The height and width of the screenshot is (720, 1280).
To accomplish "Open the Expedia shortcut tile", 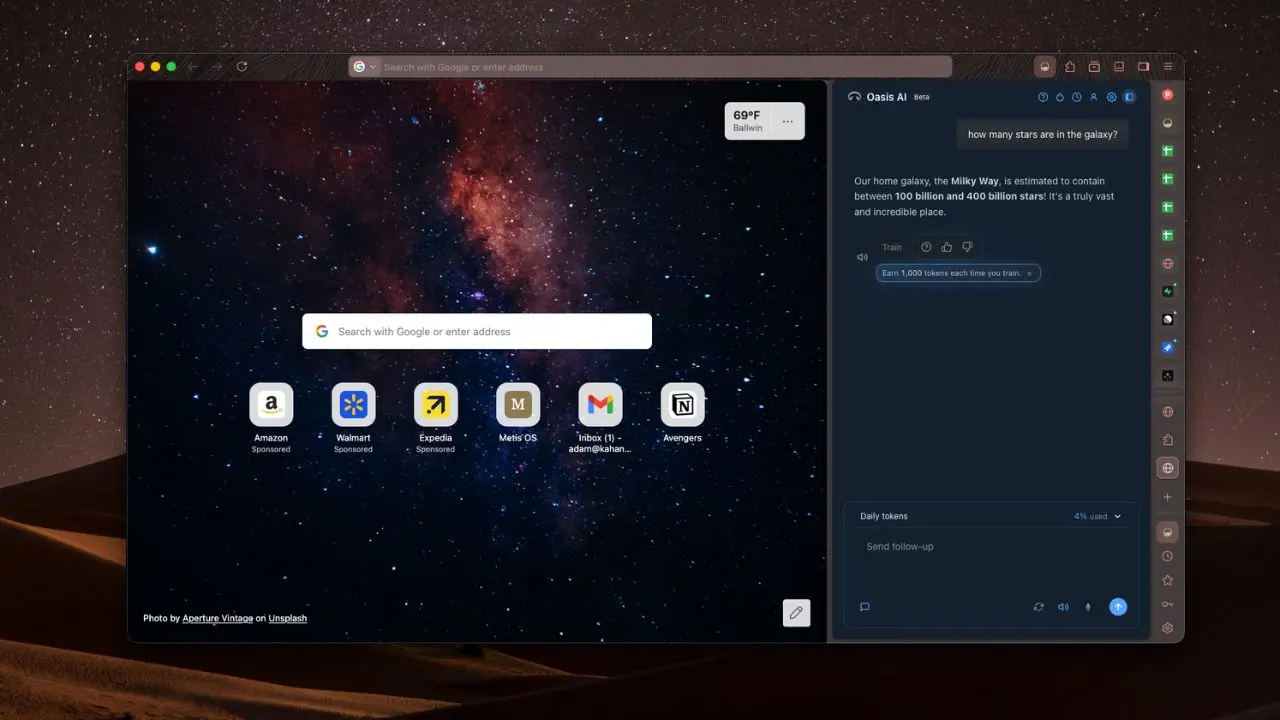I will pos(436,404).
